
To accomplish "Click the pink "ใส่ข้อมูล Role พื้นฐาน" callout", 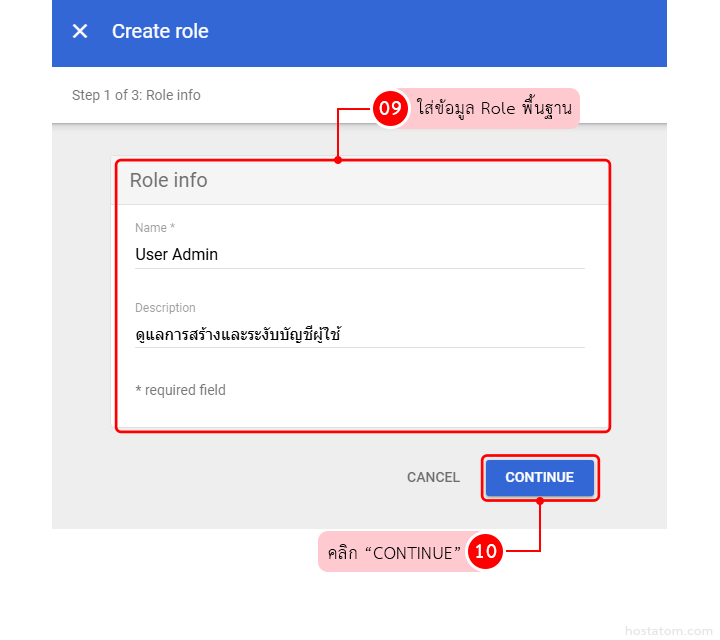I will pyautogui.click(x=494, y=109).
